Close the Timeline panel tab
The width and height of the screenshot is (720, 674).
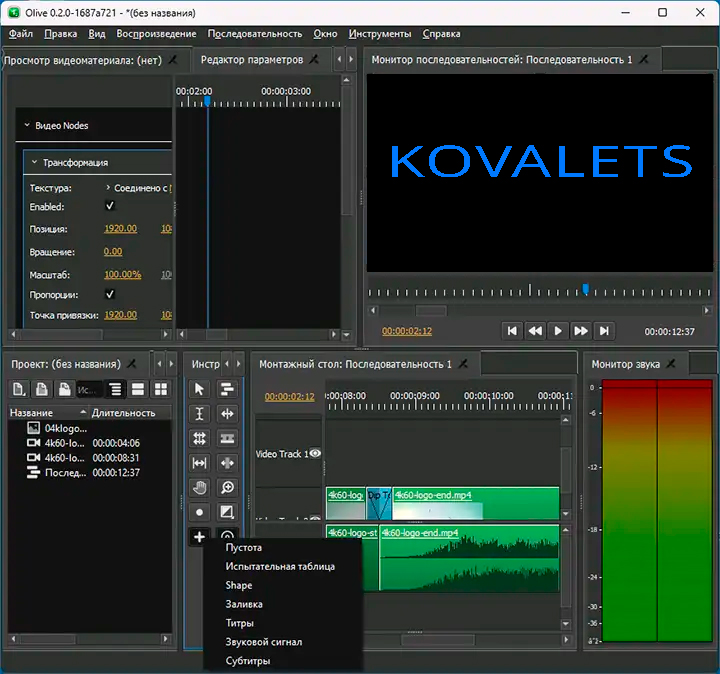pyautogui.click(x=463, y=364)
